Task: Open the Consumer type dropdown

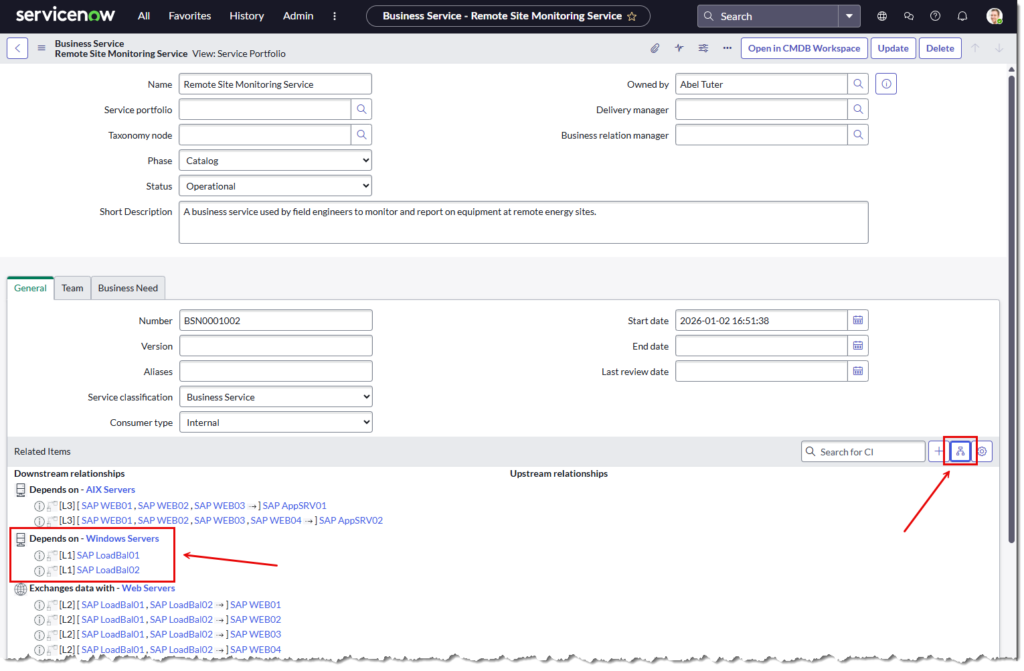Action: pos(275,423)
